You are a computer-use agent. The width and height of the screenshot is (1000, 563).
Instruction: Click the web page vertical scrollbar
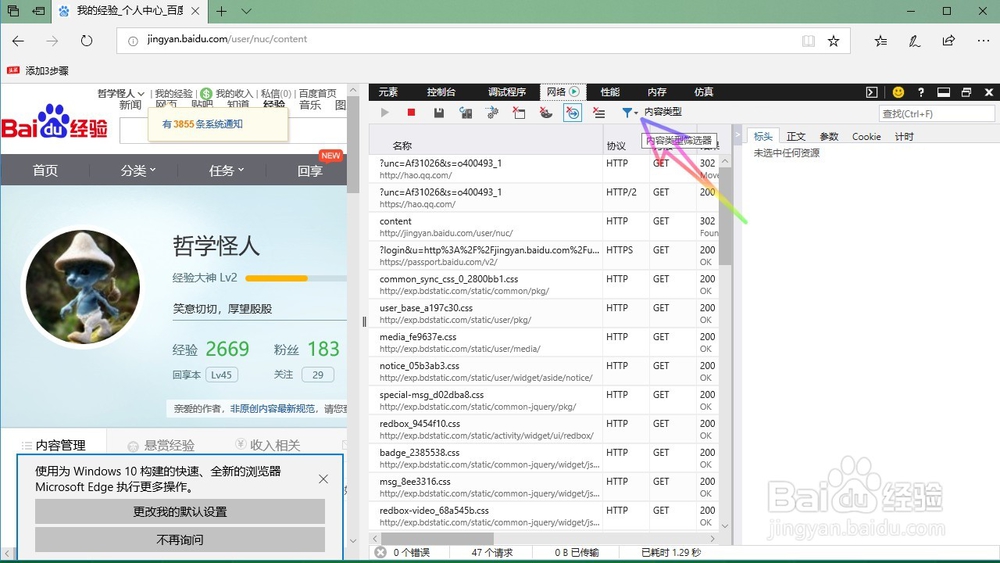[353, 144]
